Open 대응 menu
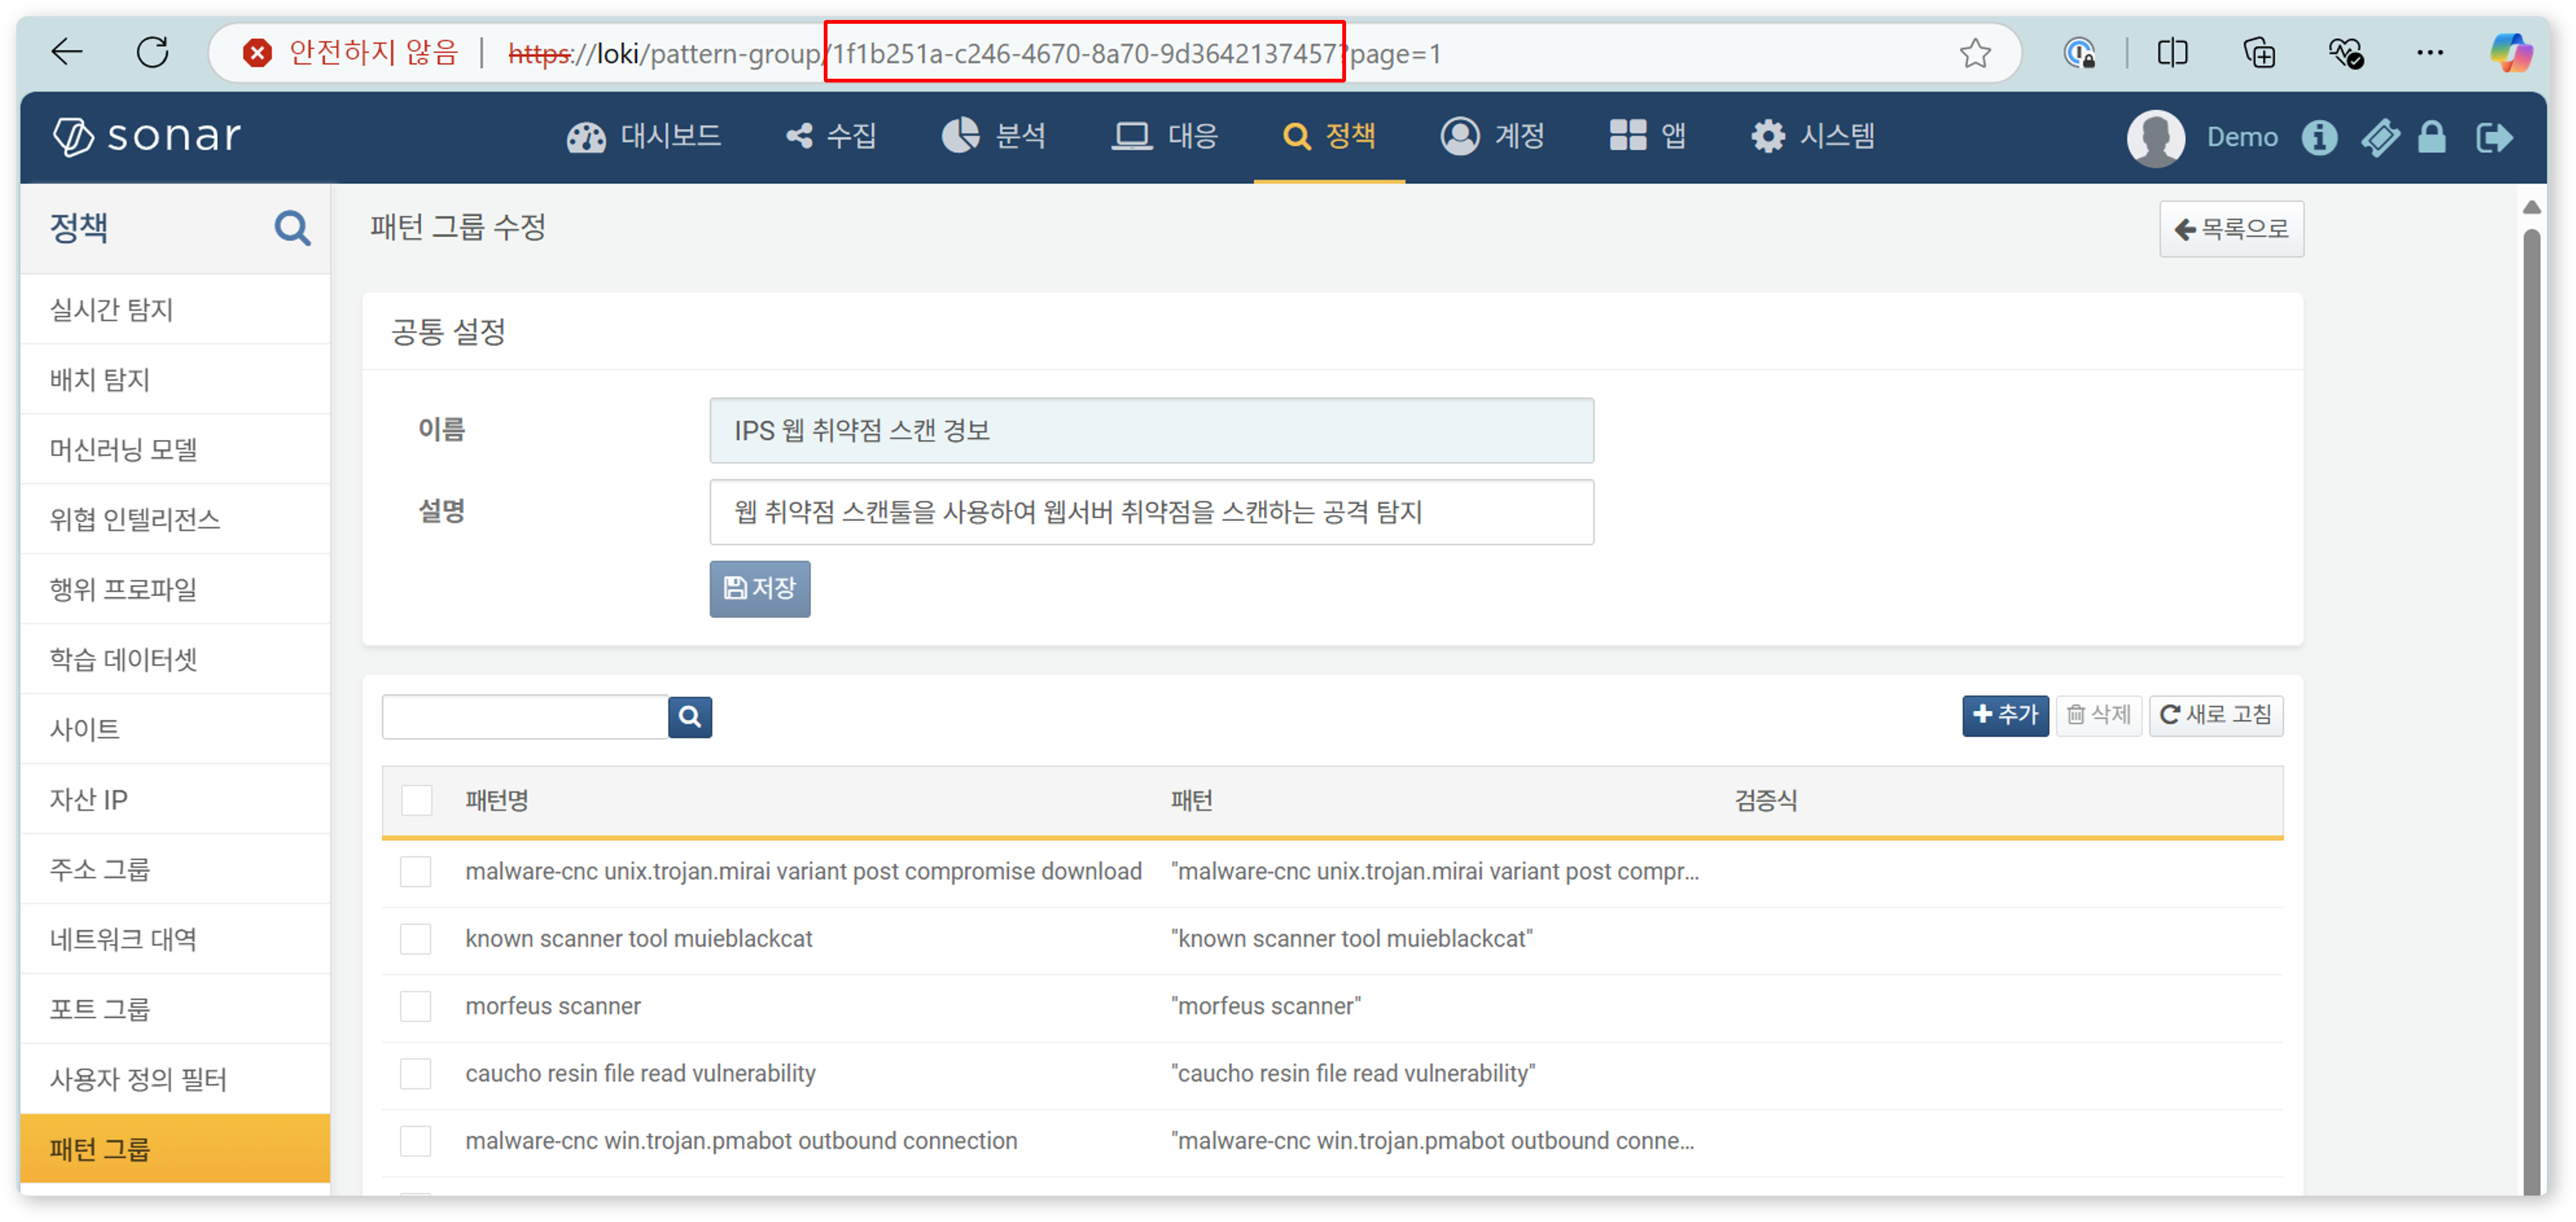The image size is (2576, 1222). point(1165,136)
